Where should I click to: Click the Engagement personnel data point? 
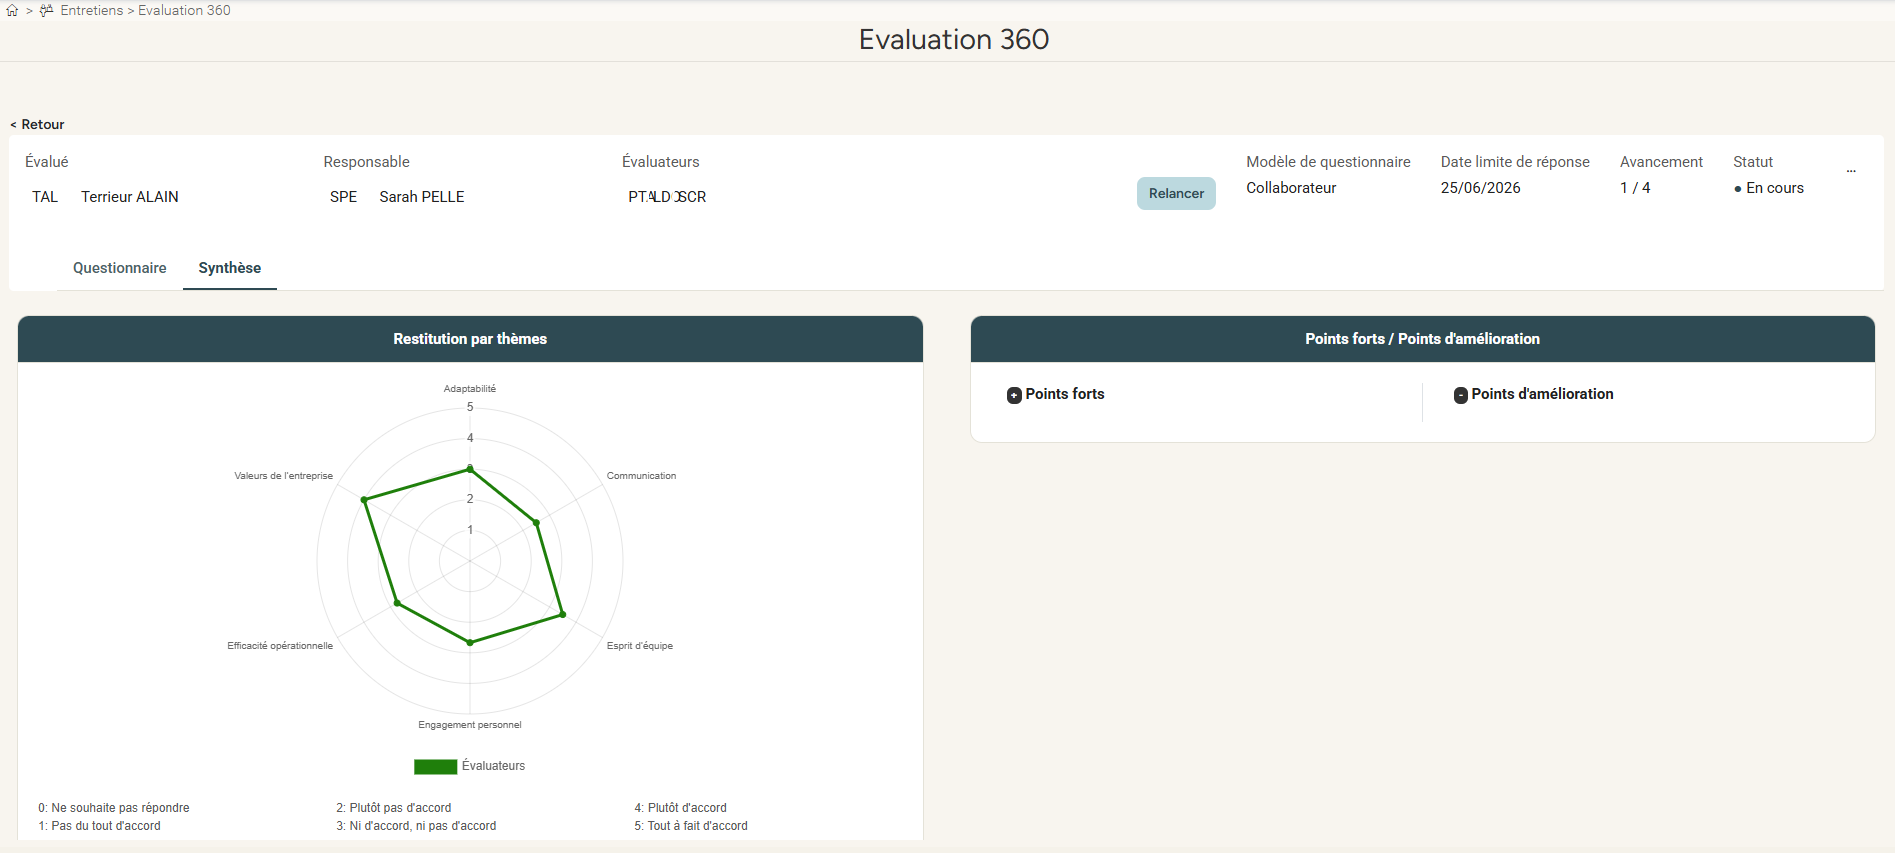[x=470, y=643]
